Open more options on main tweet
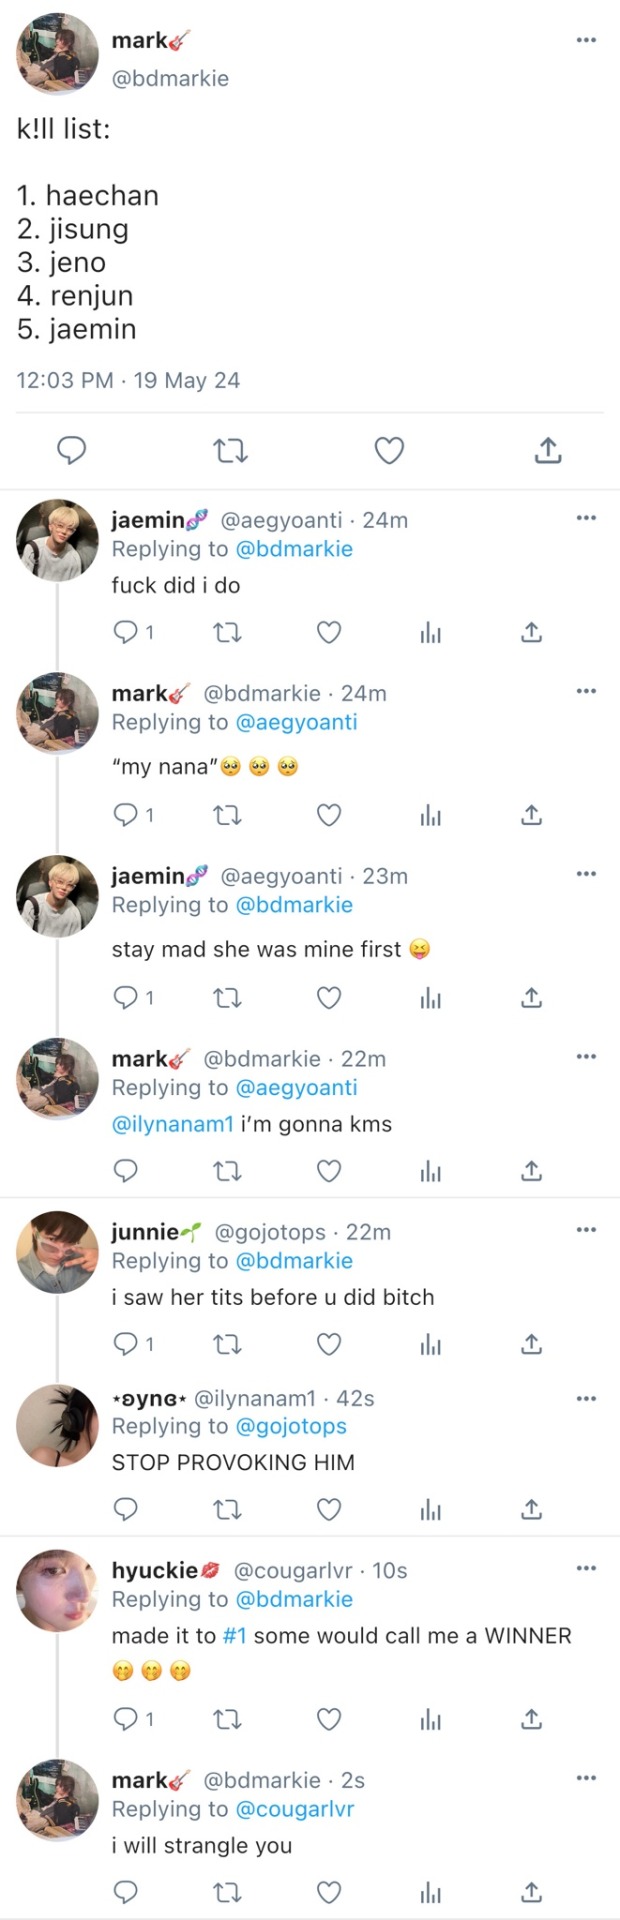The image size is (620, 1920). 586,40
